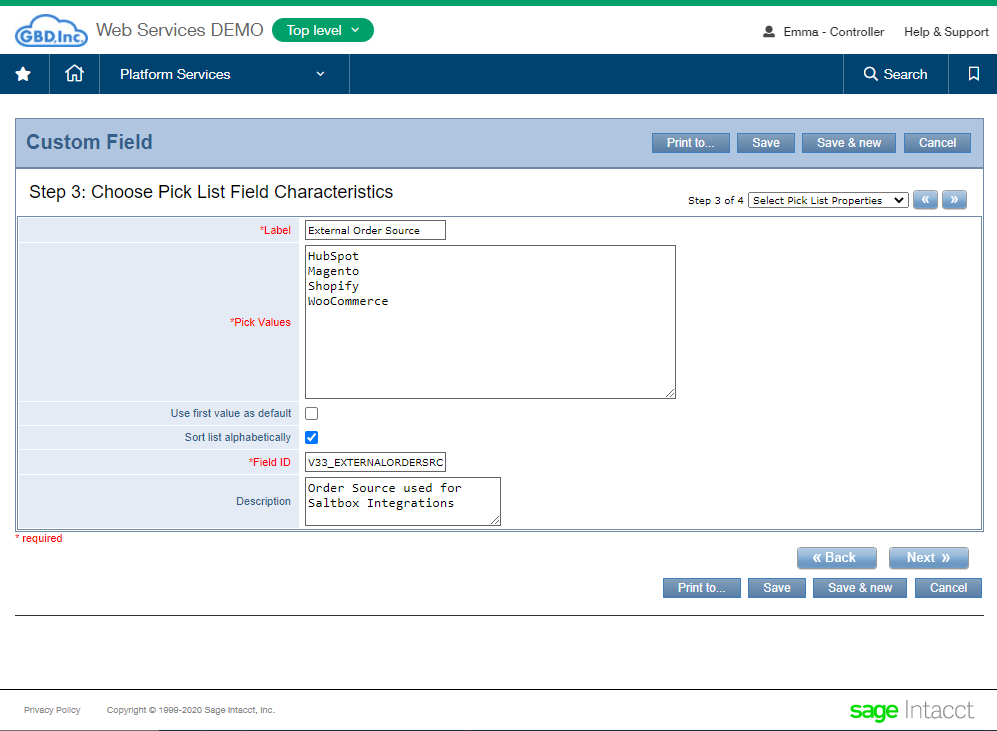
Task: Click inside the Pick Values text area
Action: pos(490,322)
